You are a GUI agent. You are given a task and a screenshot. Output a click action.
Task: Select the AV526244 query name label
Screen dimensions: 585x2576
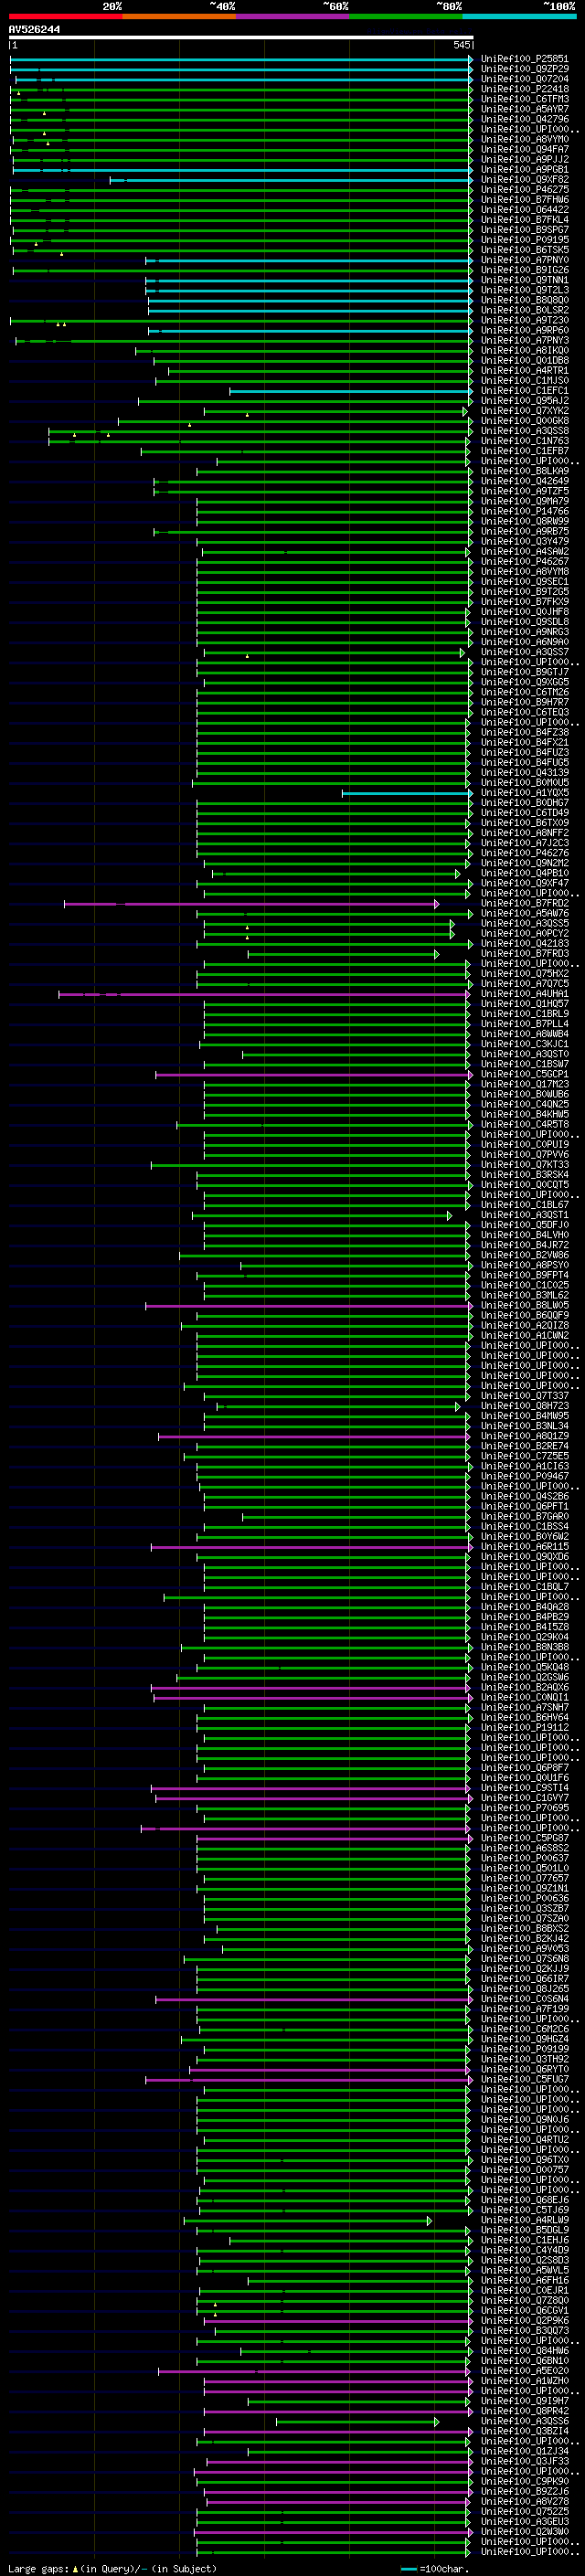pyautogui.click(x=34, y=29)
